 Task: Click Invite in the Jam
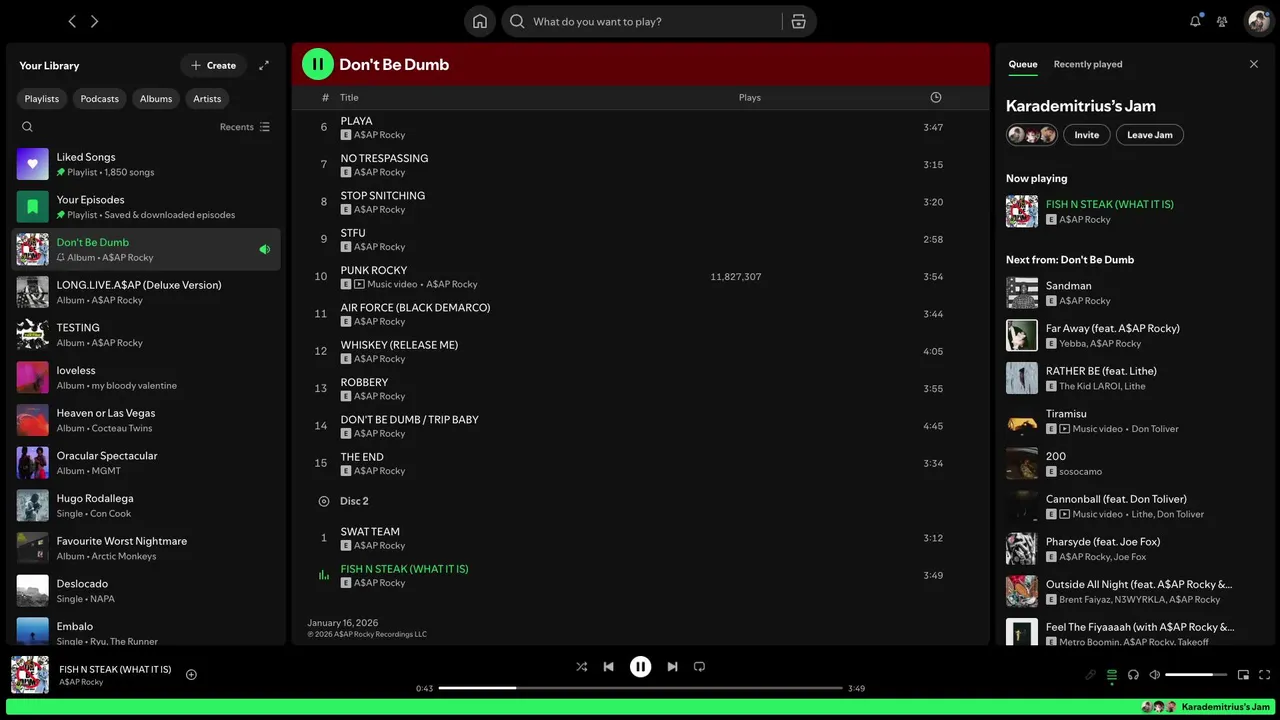[1087, 135]
